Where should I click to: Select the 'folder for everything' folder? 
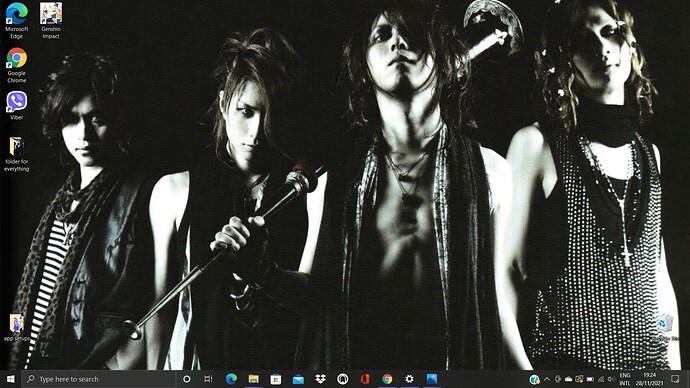[17, 154]
